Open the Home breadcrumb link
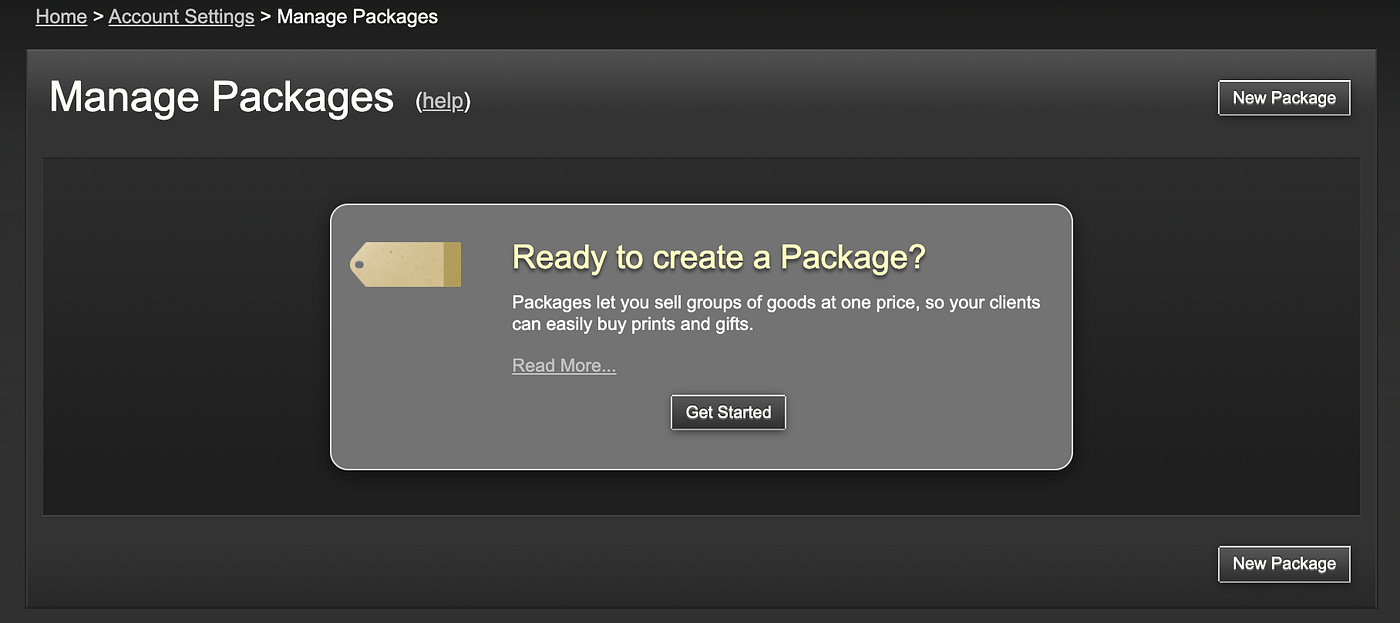The image size is (1400, 623). click(x=61, y=17)
